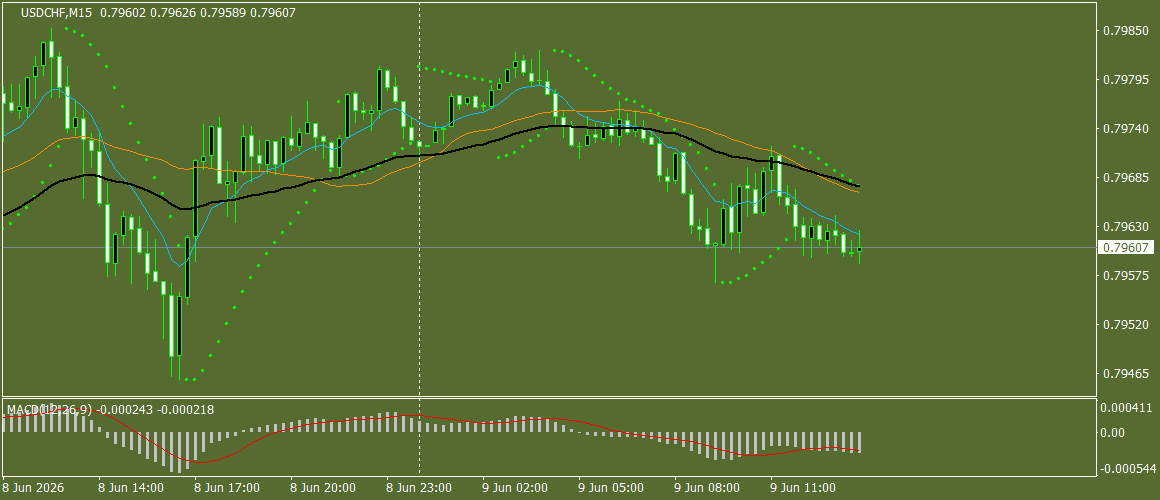Click the 0.79520 price axis label

click(x=1125, y=324)
